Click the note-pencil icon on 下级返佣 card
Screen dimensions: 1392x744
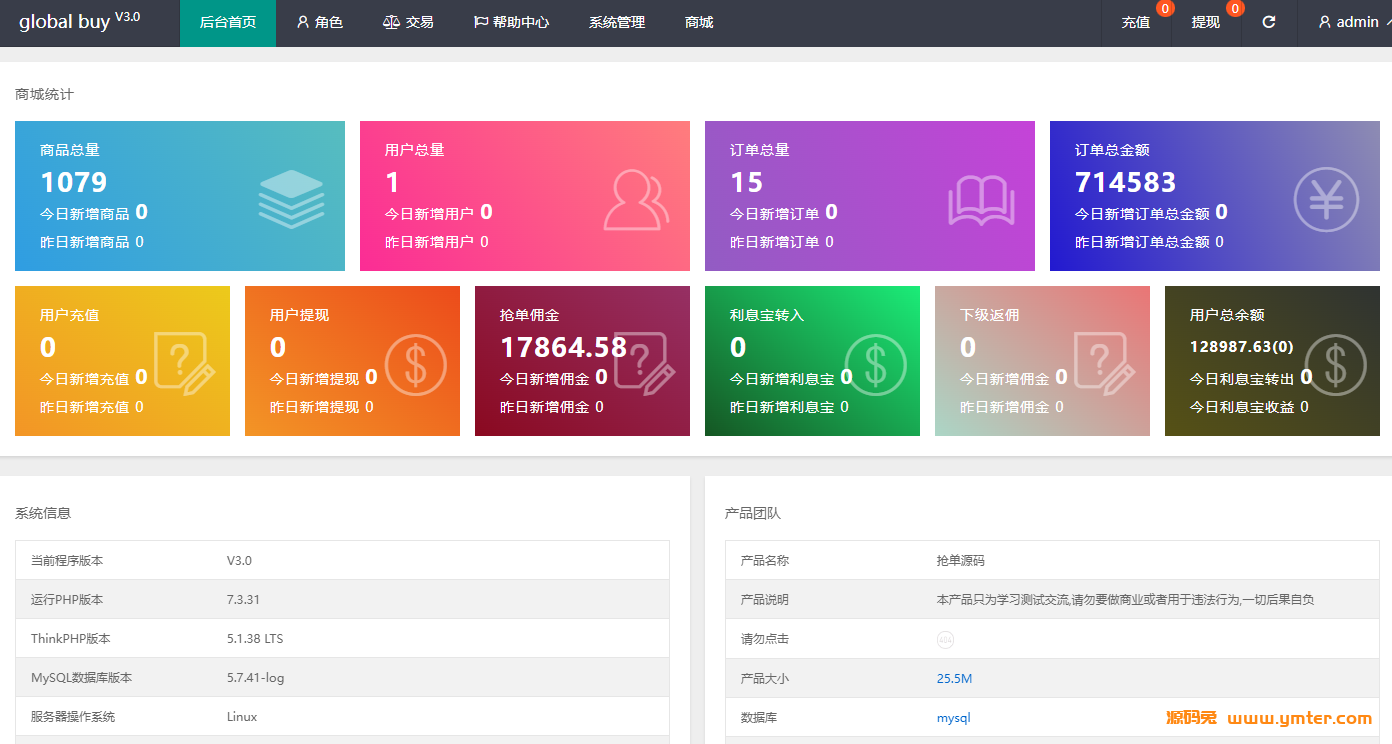pos(1105,364)
